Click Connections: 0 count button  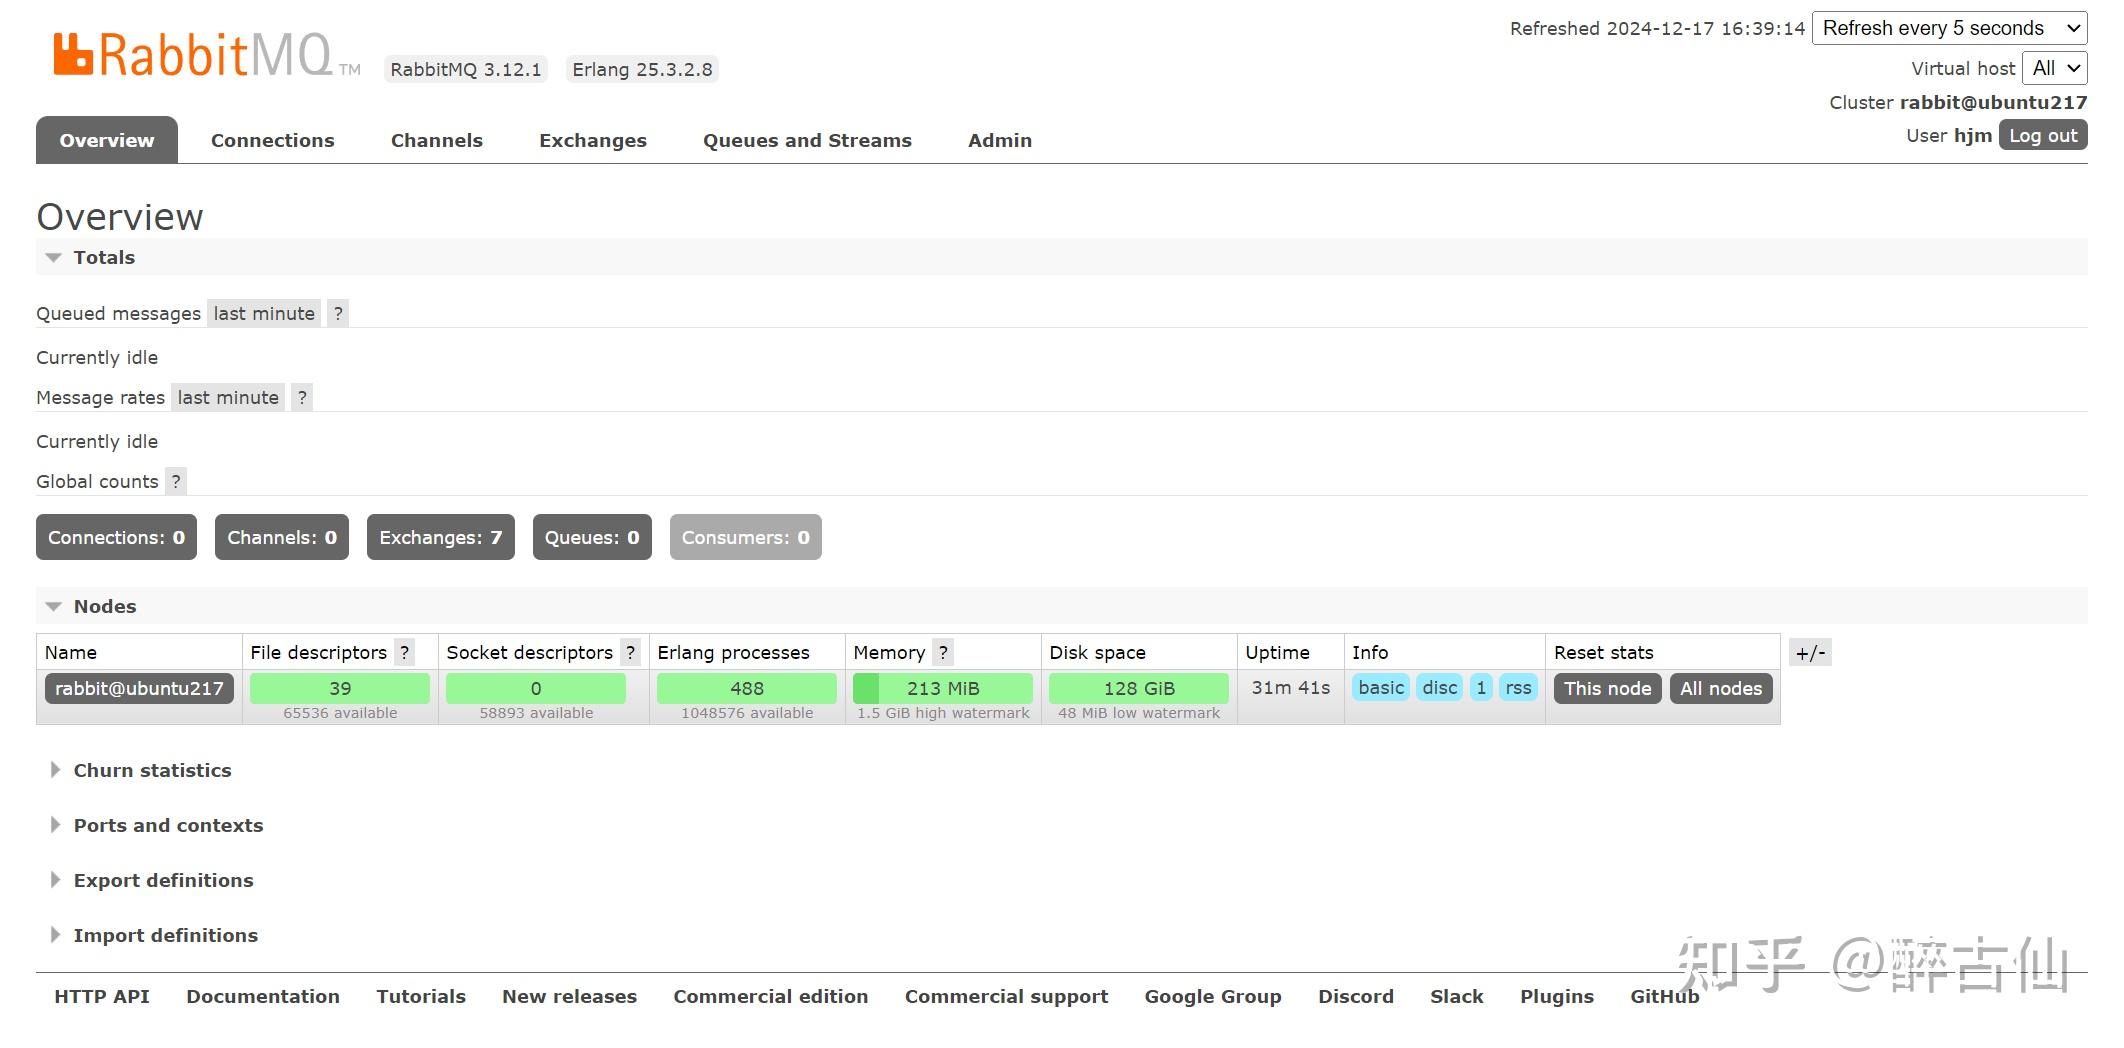[x=117, y=537]
